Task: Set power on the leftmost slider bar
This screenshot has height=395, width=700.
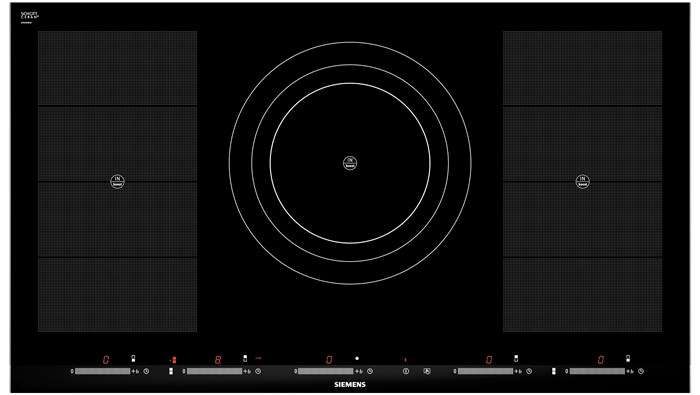Action: click(103, 371)
